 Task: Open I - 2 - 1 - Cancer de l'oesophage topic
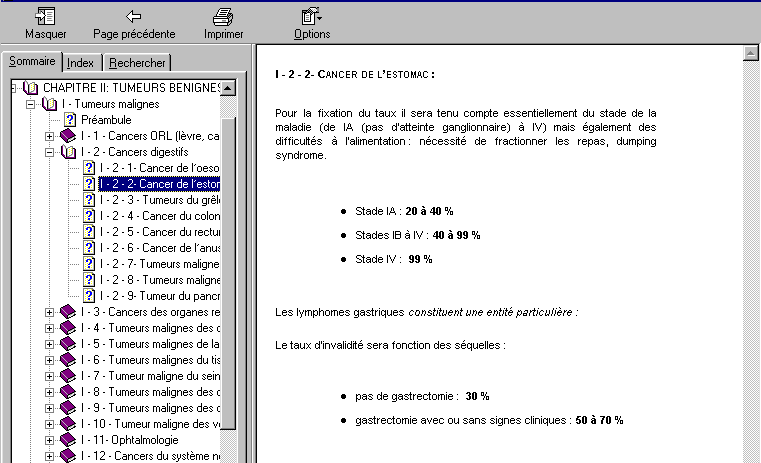[159, 168]
